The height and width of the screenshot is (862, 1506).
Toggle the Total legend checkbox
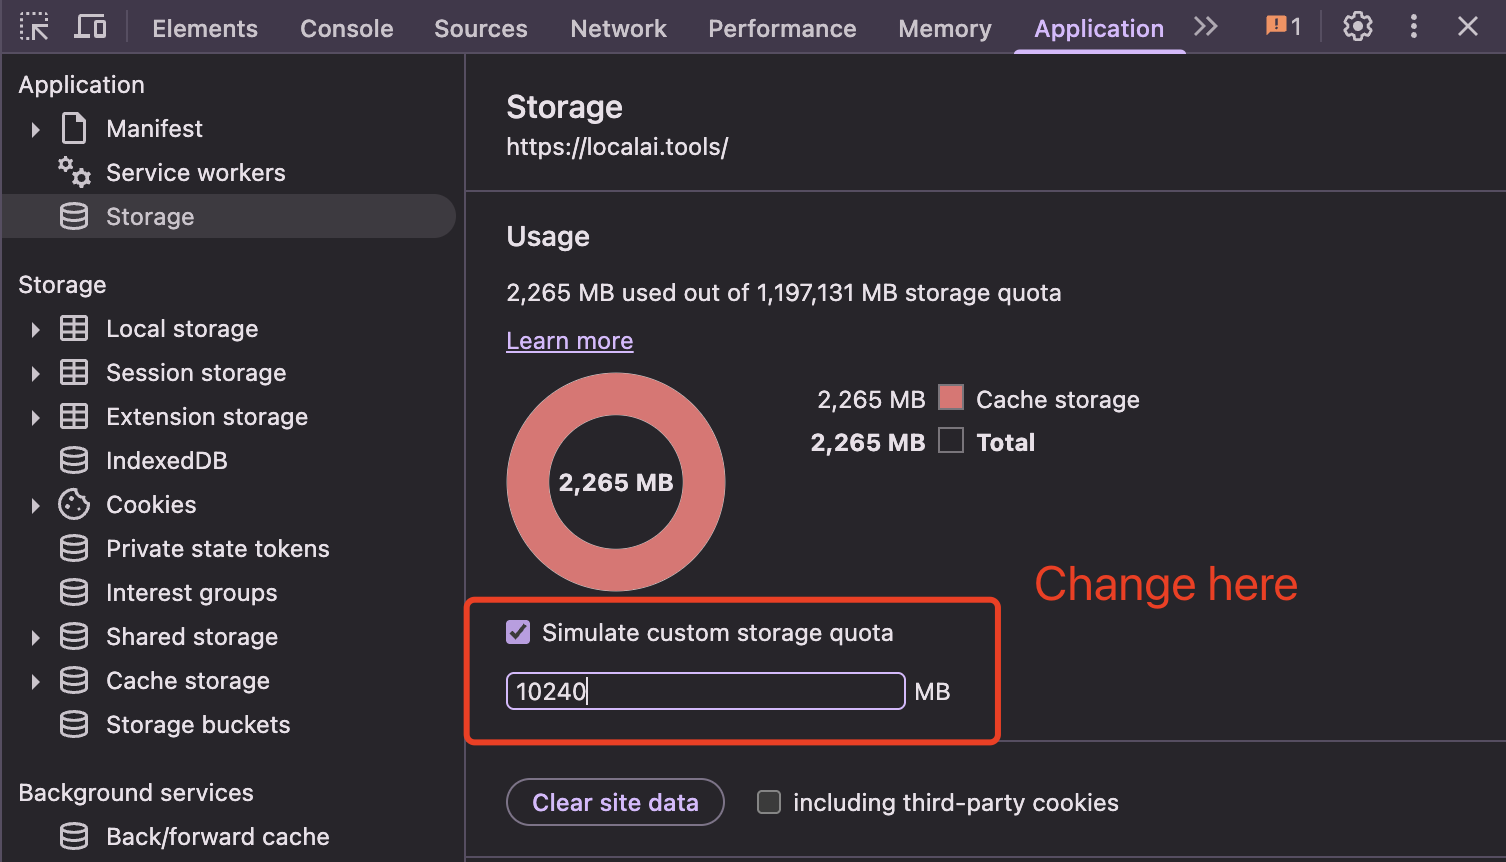(950, 440)
